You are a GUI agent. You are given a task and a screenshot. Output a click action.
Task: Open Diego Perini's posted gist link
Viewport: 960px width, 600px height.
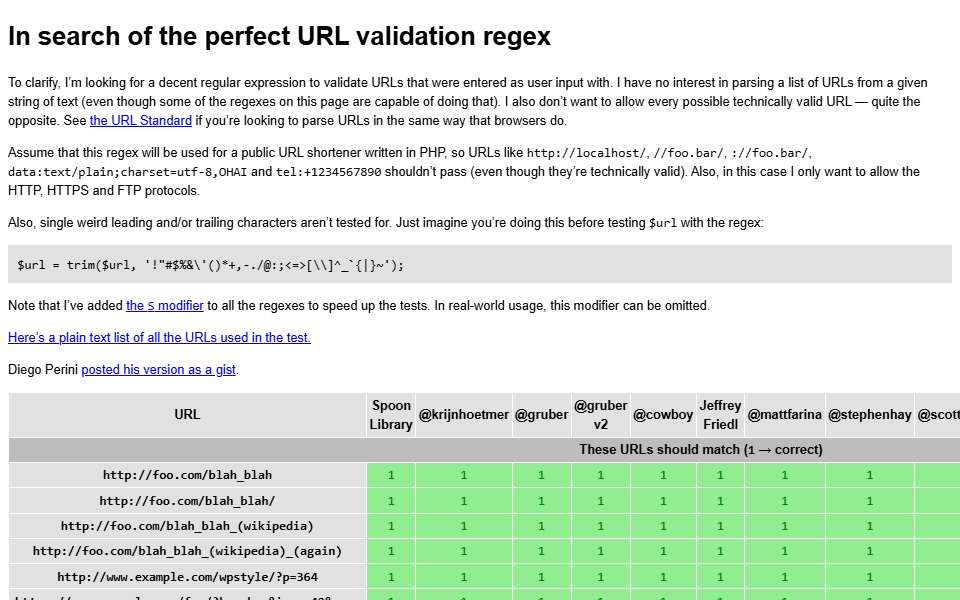[x=159, y=370]
